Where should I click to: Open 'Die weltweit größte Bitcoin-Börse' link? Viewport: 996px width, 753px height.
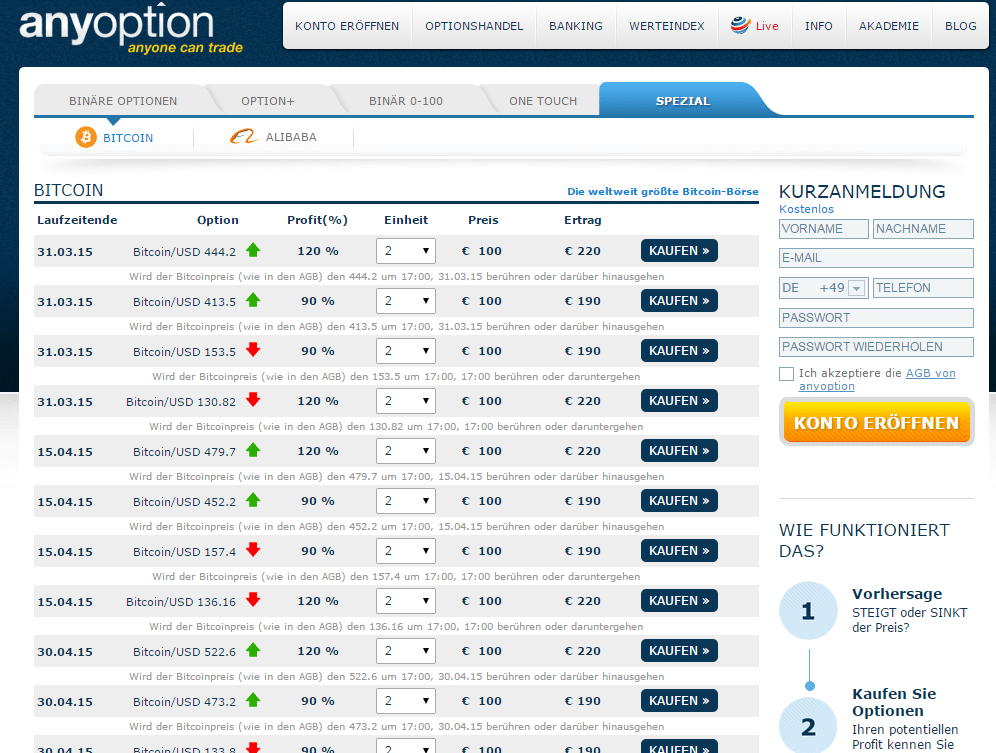663,191
